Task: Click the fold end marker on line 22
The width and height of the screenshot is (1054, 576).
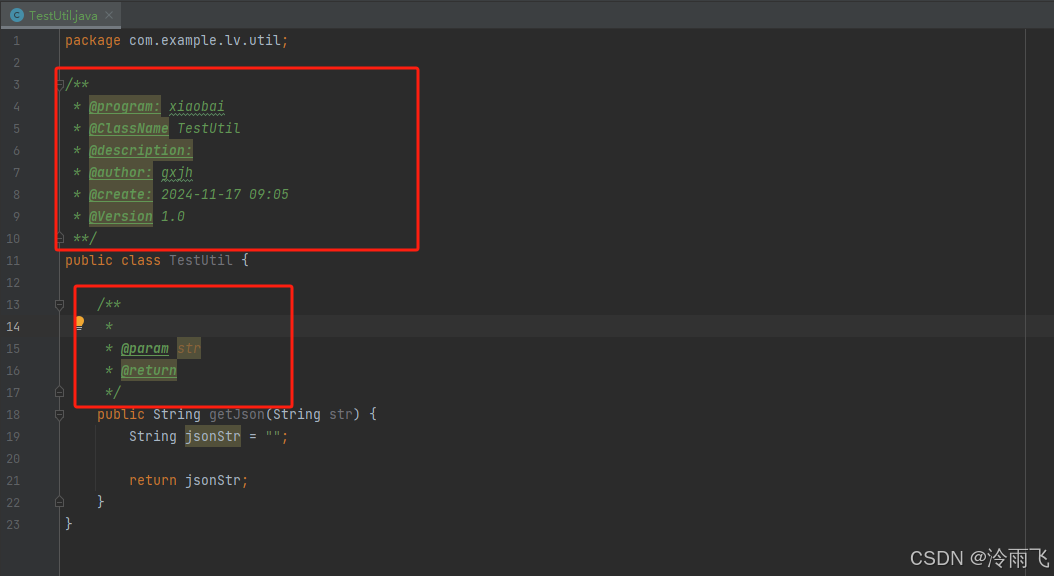Action: (59, 502)
